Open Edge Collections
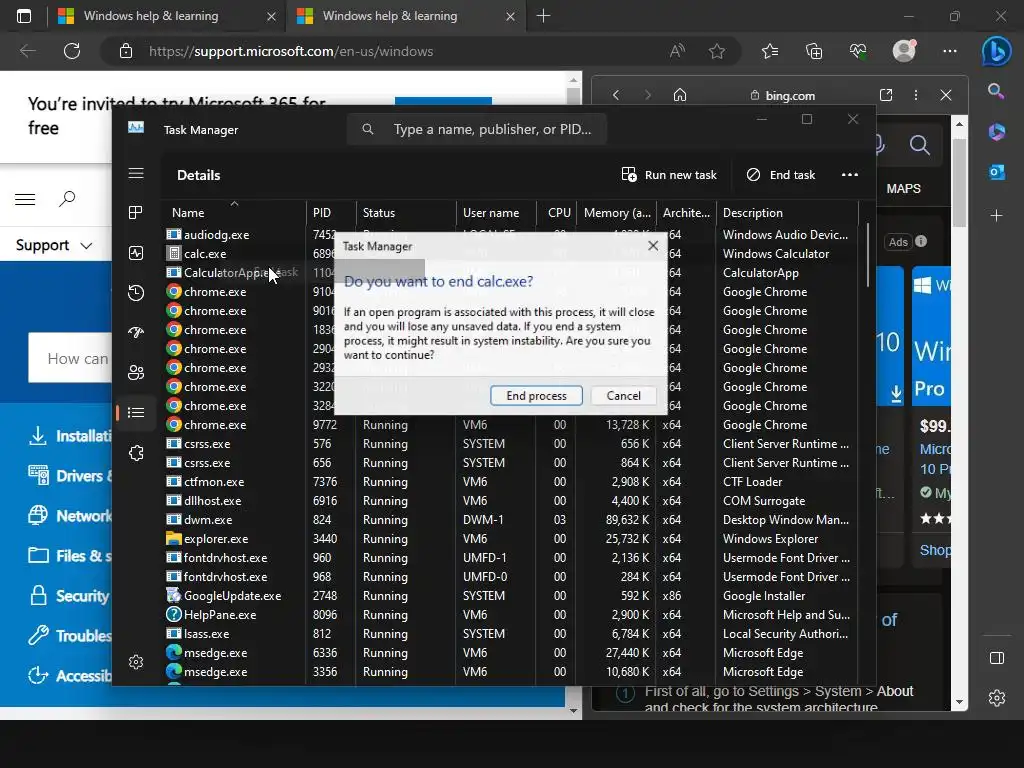Viewport: 1024px width, 768px height. (814, 51)
